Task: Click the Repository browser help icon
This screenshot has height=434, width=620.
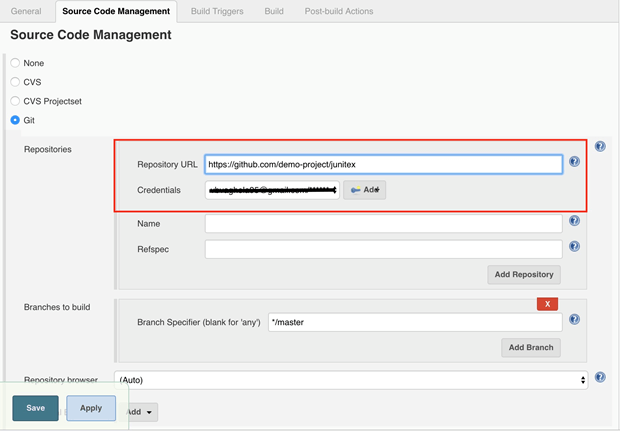Action: point(600,377)
